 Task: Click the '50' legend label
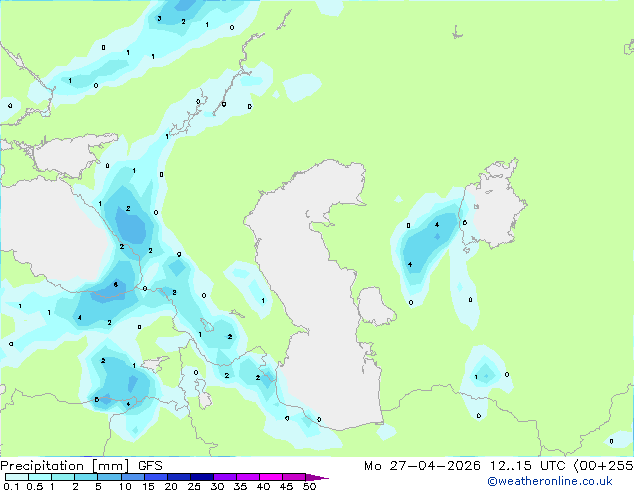[309, 486]
